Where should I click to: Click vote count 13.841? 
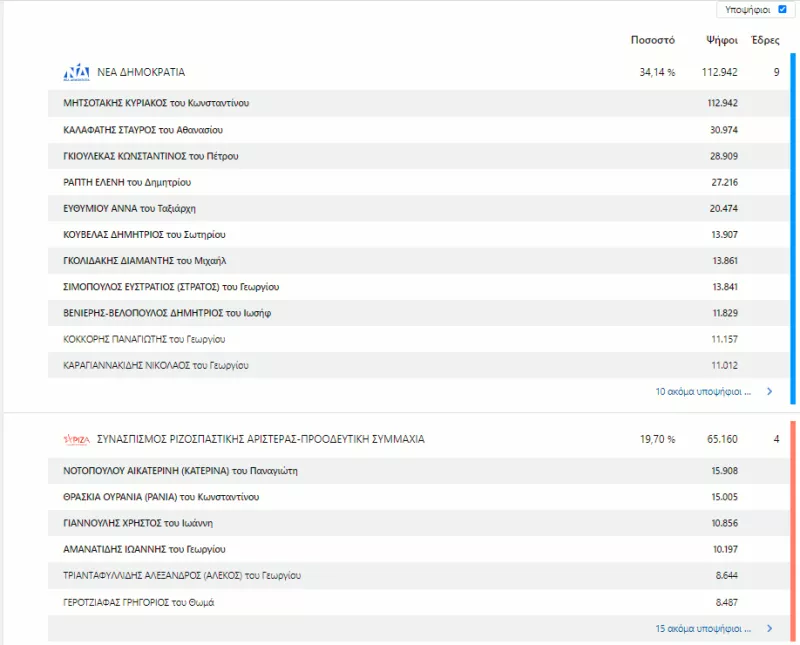coord(725,287)
